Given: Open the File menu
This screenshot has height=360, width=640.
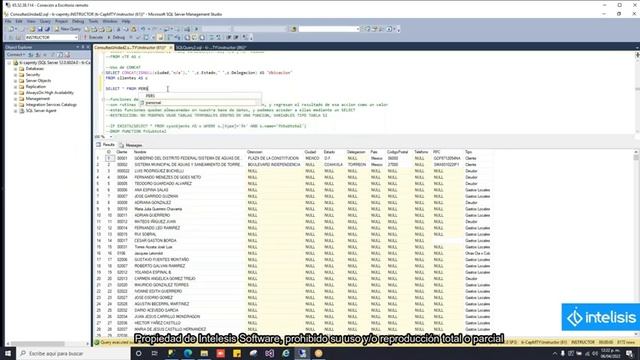Looking at the screenshot, I should point(8,21).
